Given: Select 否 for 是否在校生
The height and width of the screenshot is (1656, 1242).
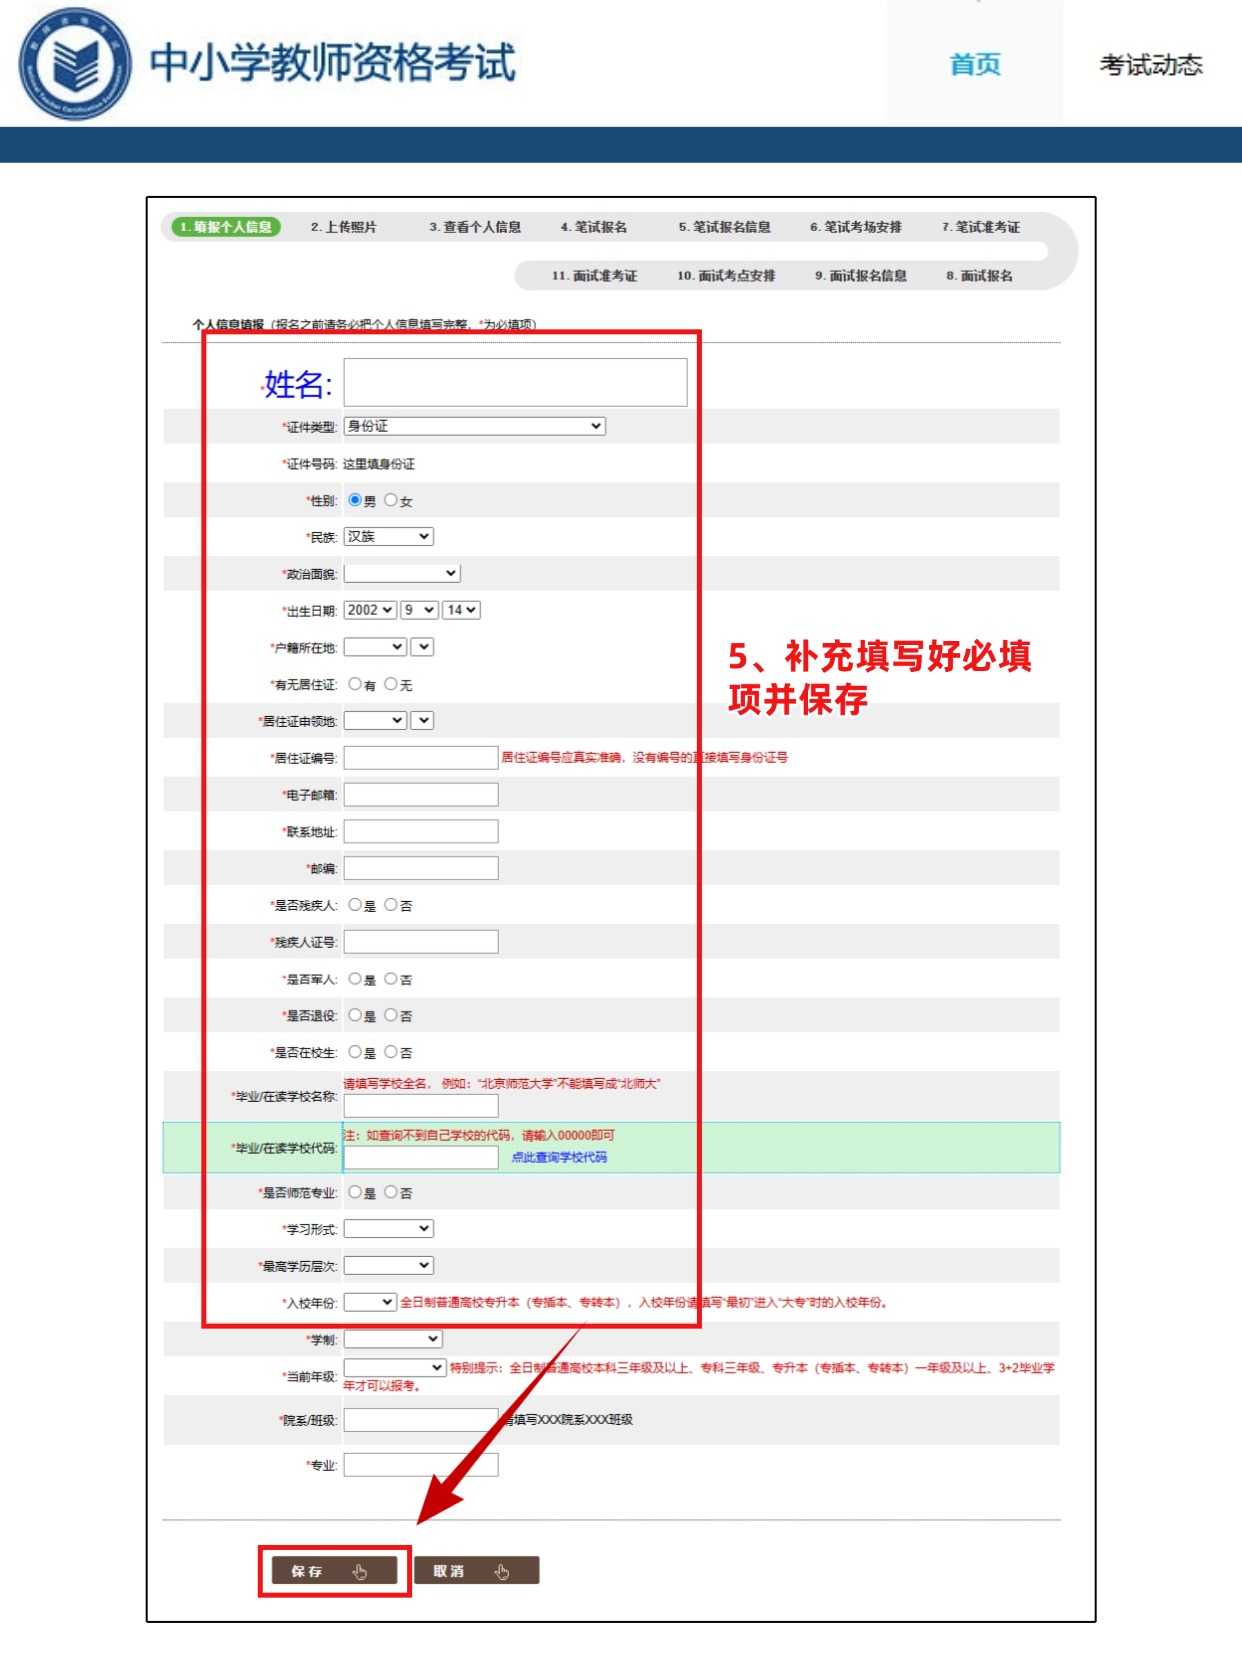Looking at the screenshot, I should pyautogui.click(x=391, y=1052).
